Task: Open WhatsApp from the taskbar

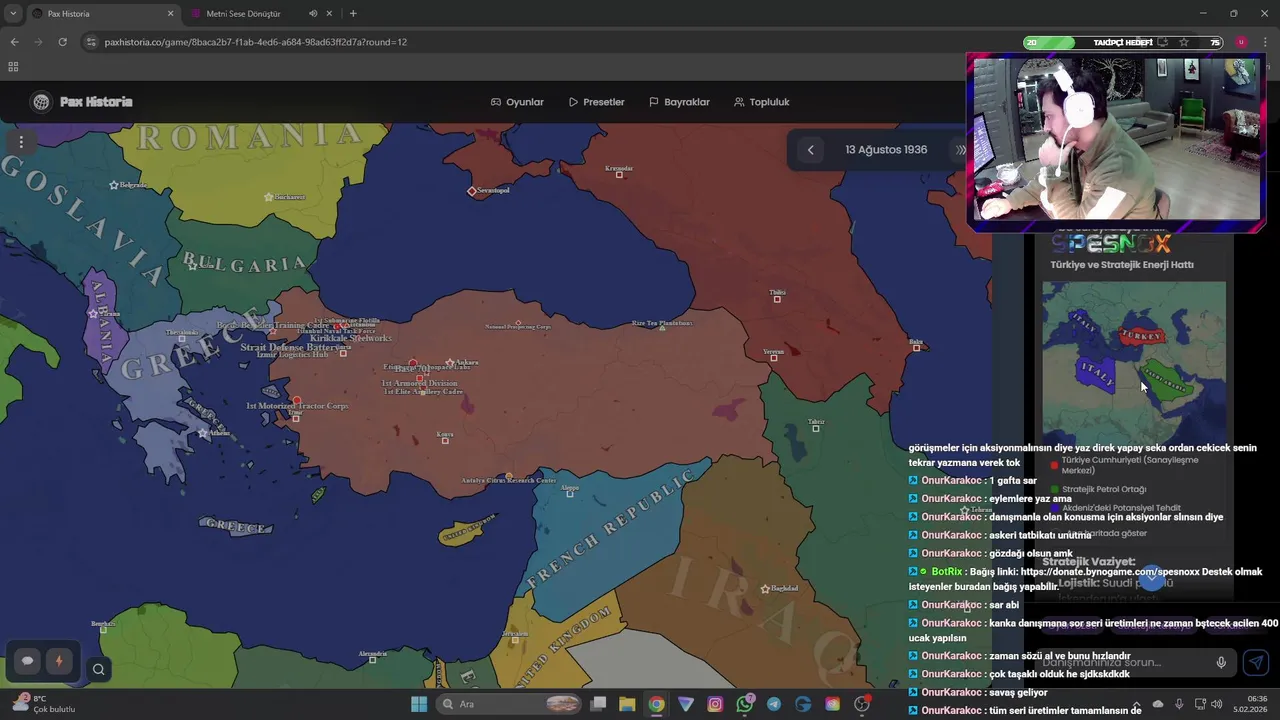Action: tap(744, 704)
